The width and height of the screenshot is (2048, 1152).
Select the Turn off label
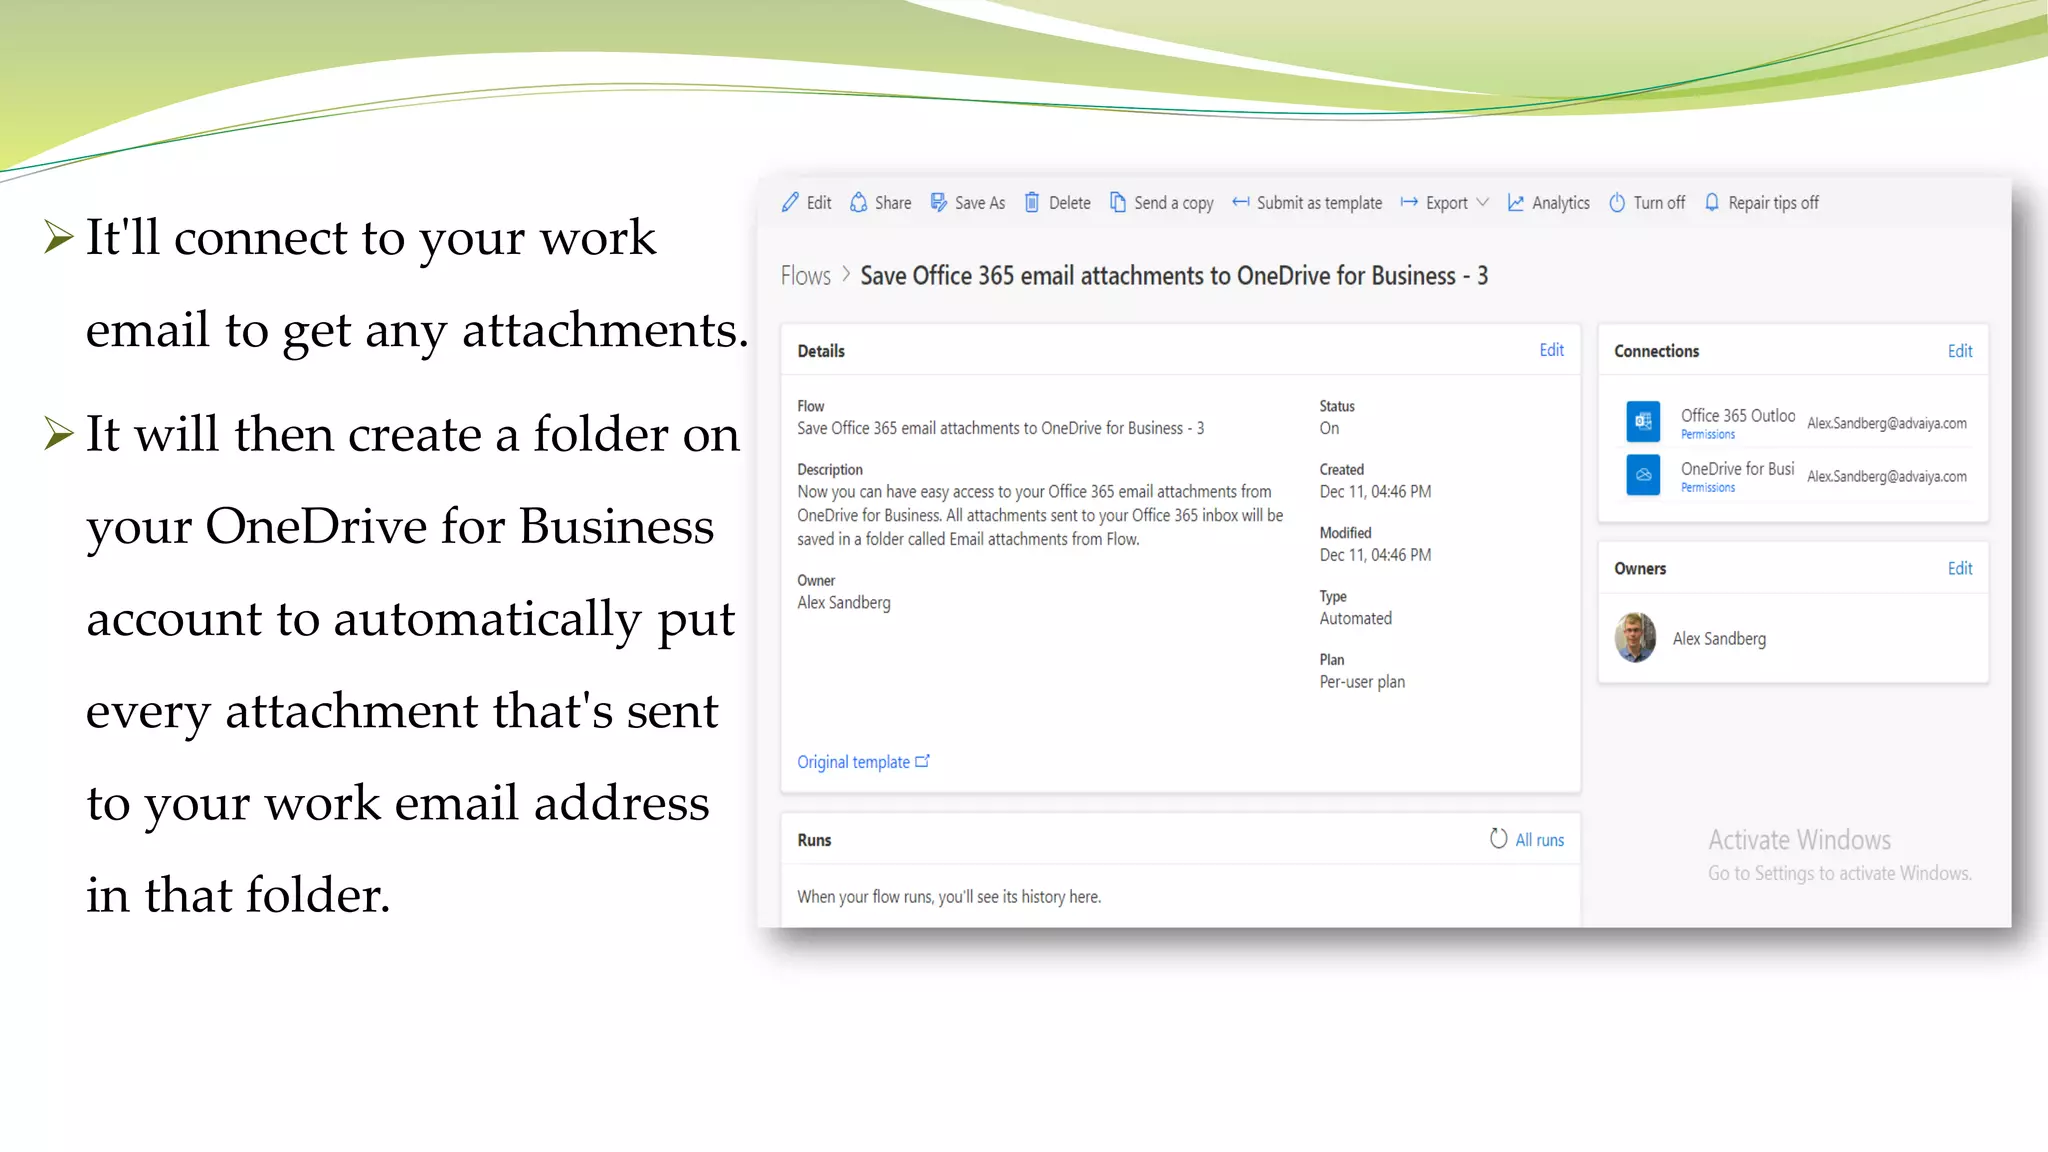click(1659, 203)
